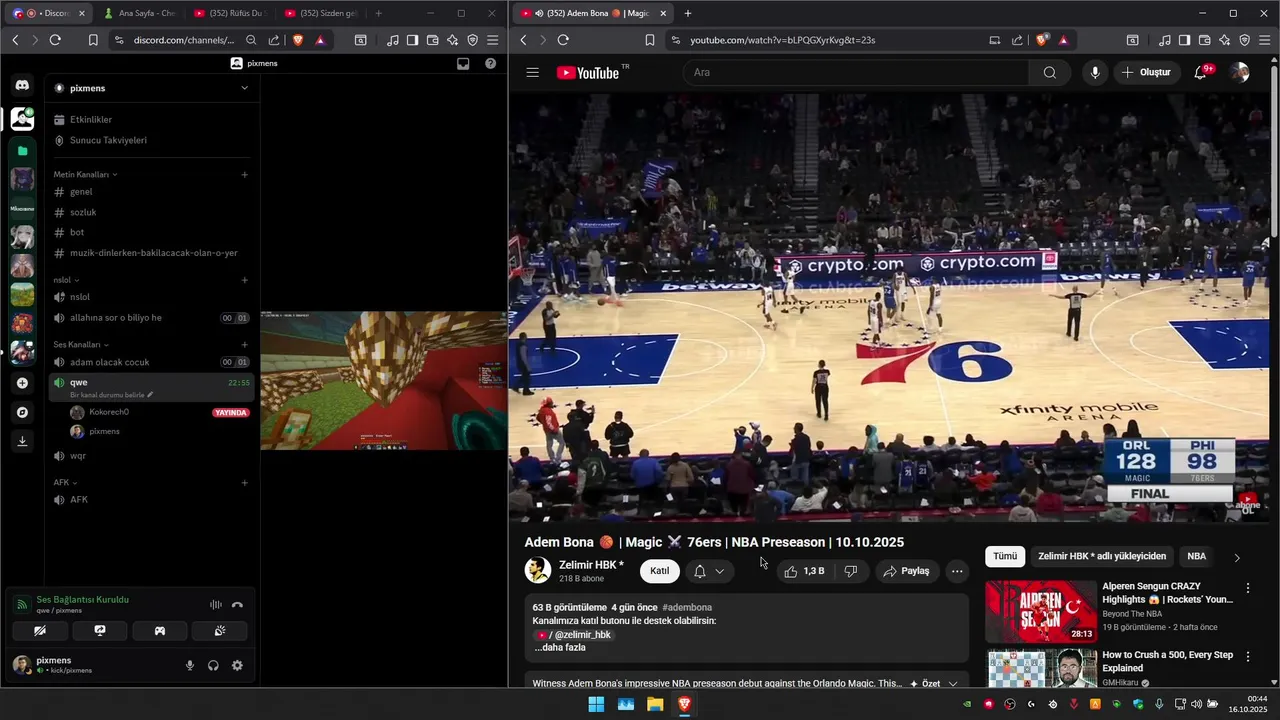
Task: Open channel notification bell dropdown
Action: (709, 571)
